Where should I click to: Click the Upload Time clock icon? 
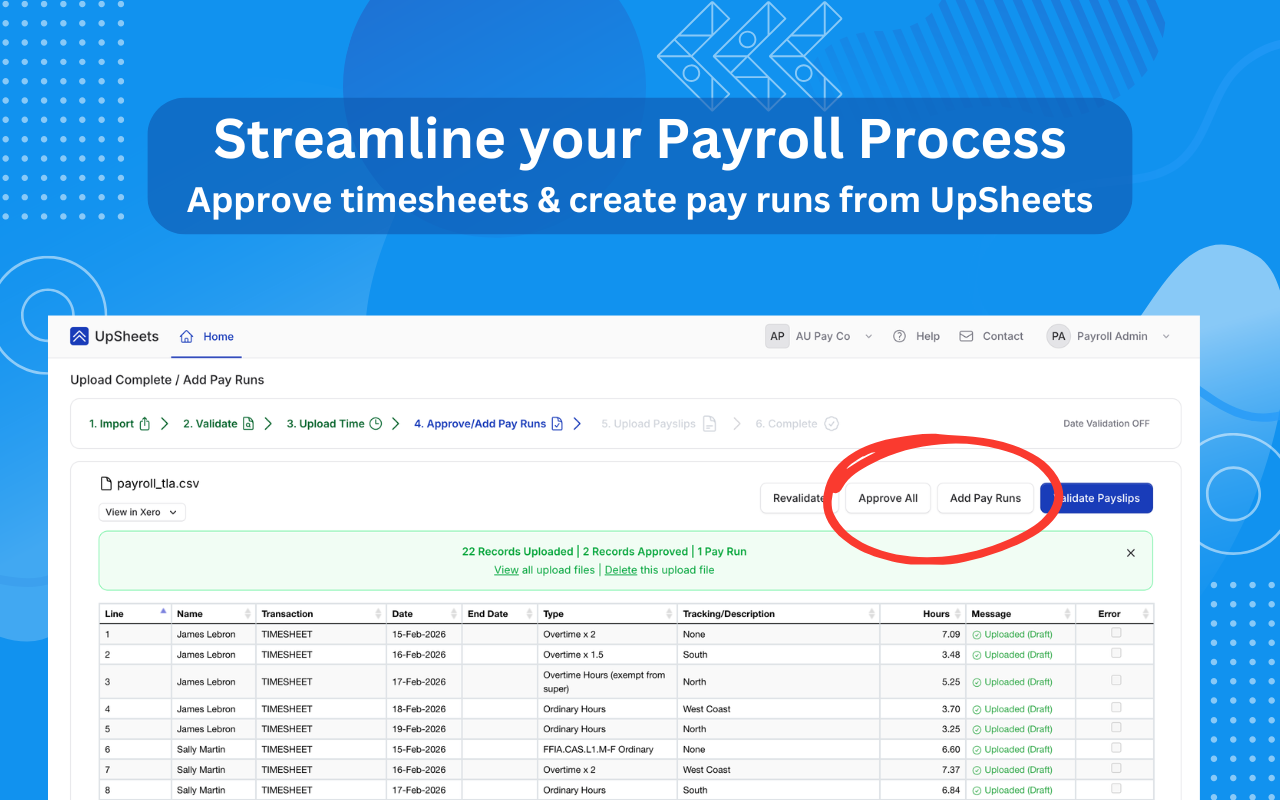tap(376, 424)
